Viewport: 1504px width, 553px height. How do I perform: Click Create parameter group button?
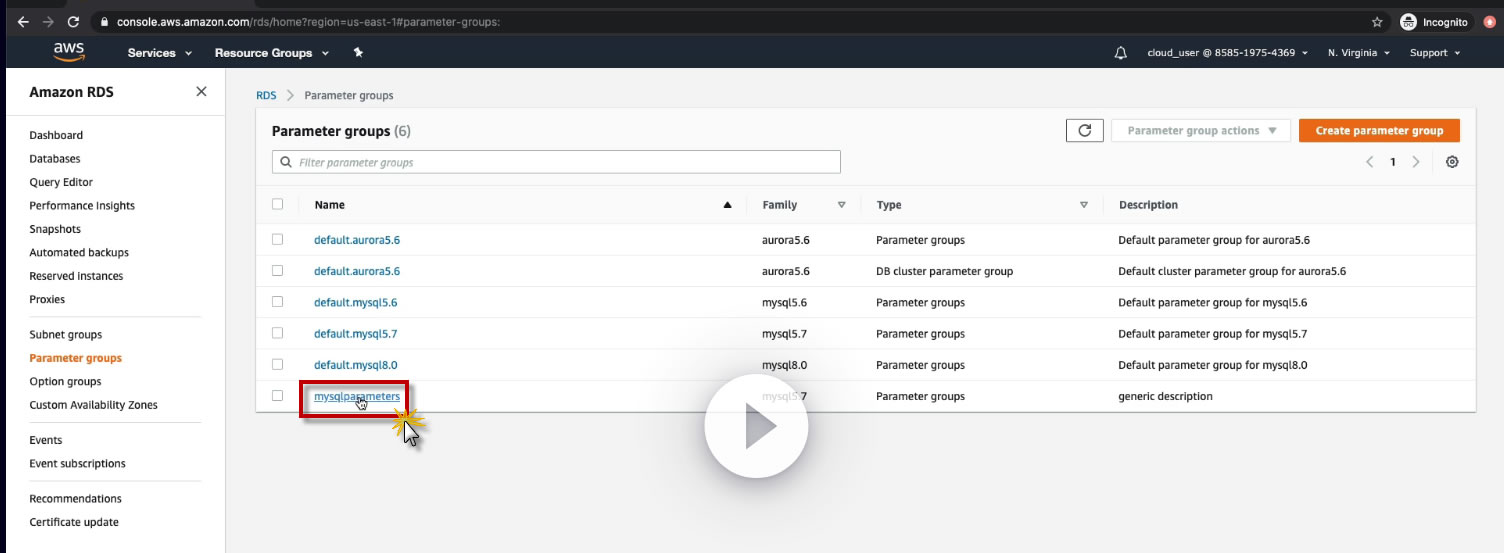click(x=1379, y=130)
